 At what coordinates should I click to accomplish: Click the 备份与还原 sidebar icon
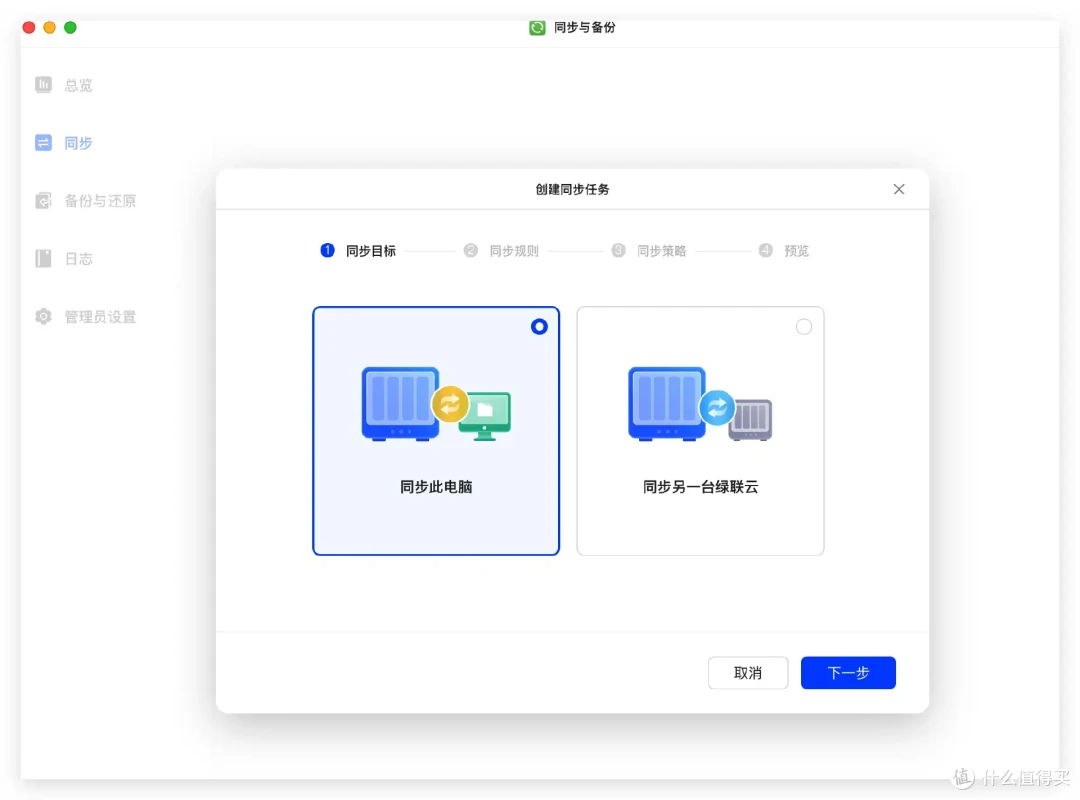pos(43,201)
